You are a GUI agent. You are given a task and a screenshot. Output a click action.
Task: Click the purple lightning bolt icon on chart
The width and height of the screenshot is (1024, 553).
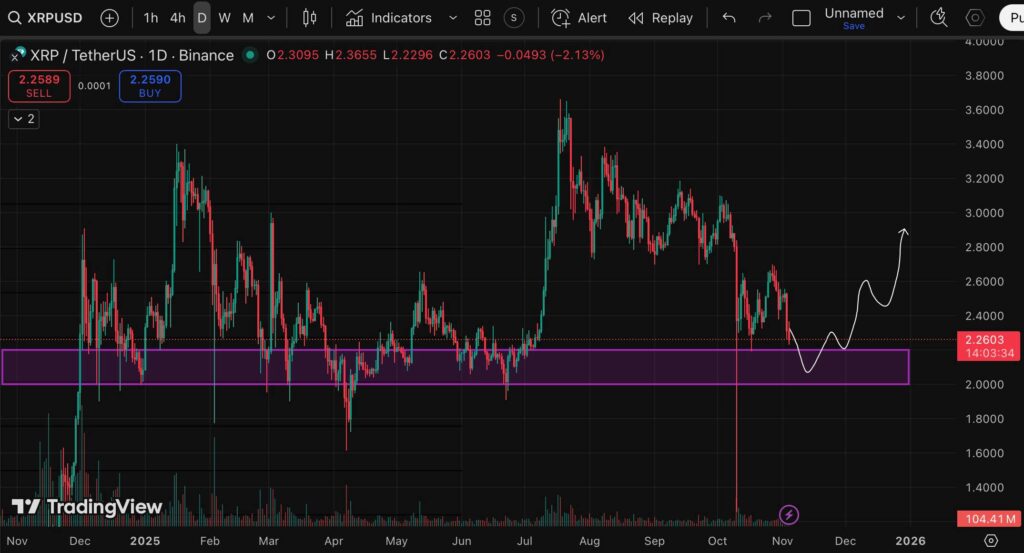tap(789, 515)
